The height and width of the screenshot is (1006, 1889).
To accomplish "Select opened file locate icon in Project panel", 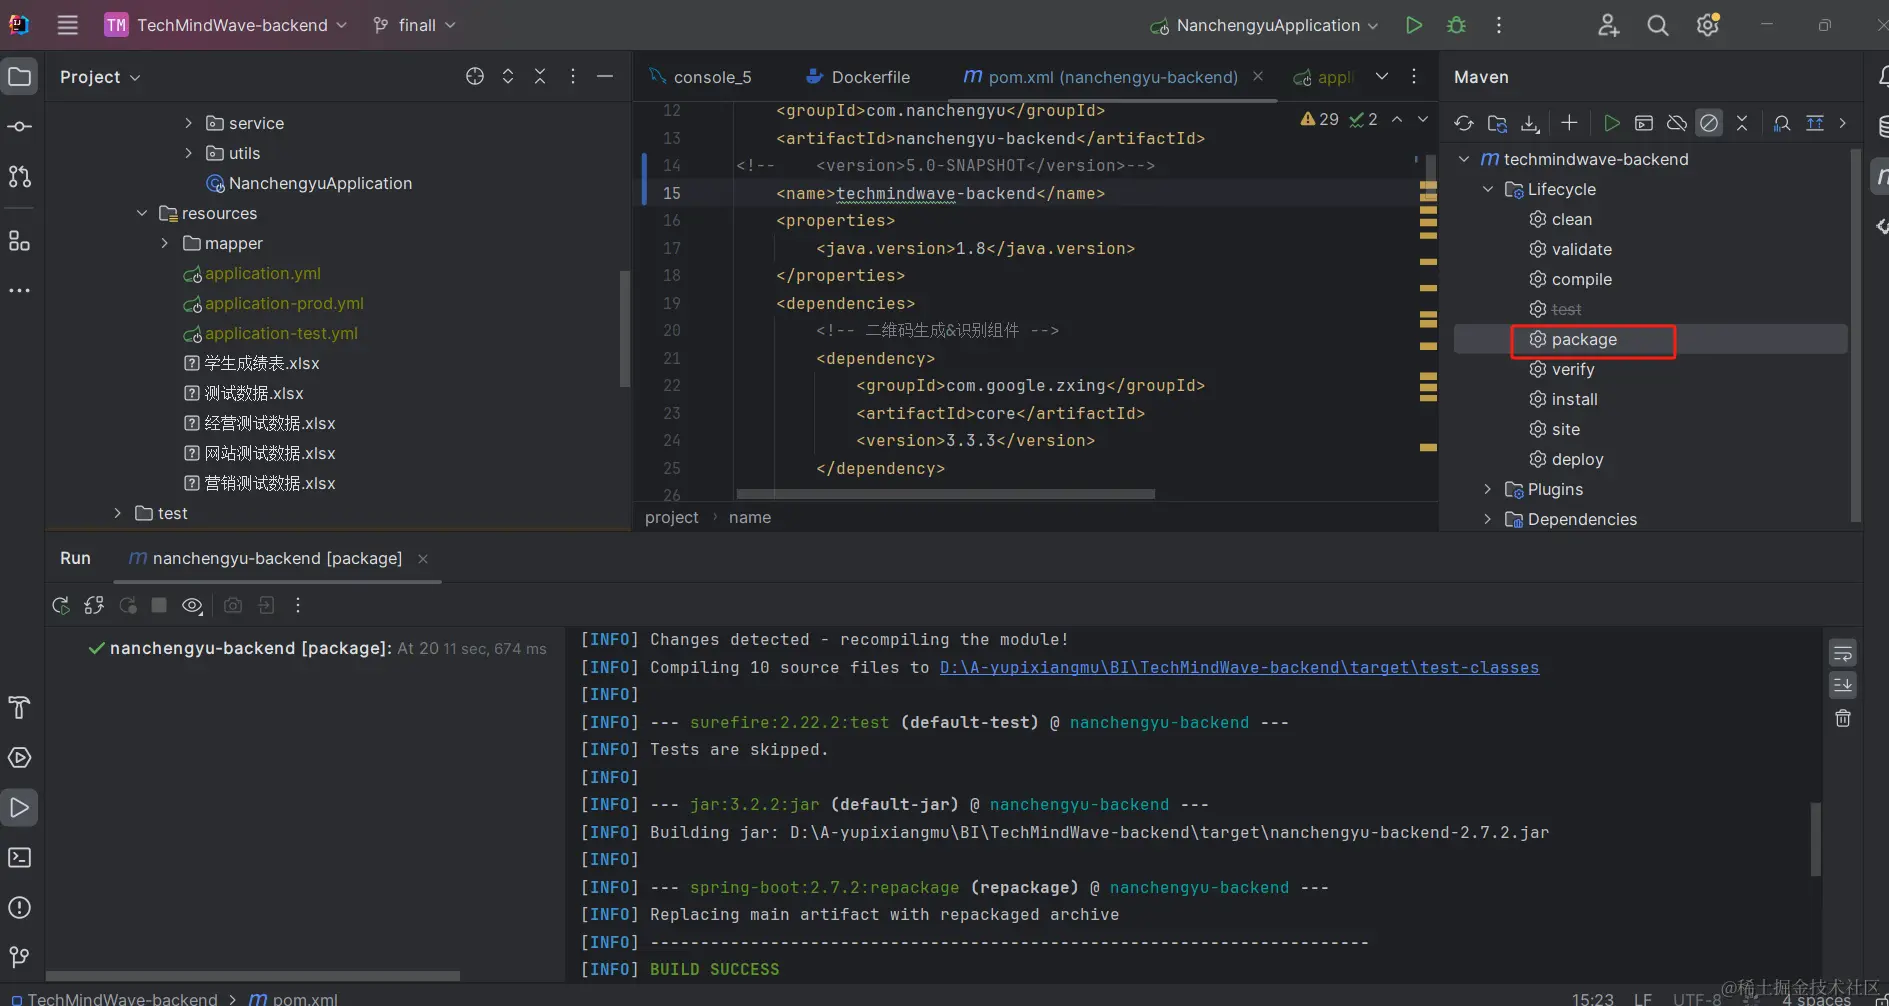I will click(x=475, y=76).
